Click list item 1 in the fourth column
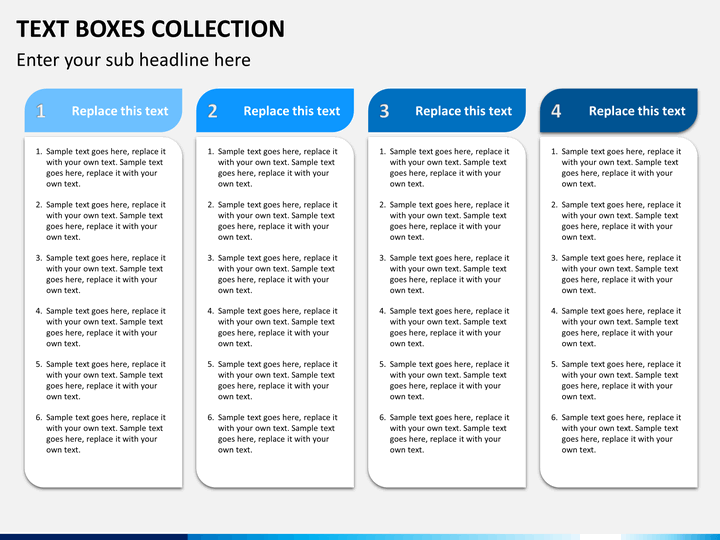Image resolution: width=720 pixels, height=540 pixels. pos(616,168)
